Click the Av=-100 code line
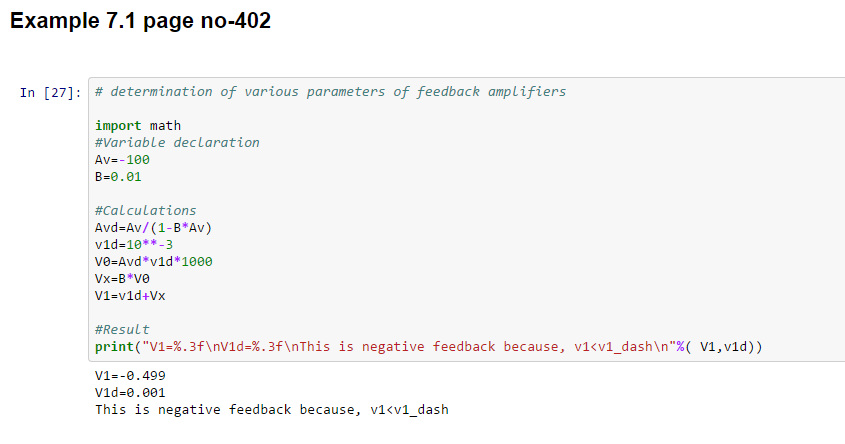Image resolution: width=845 pixels, height=444 pixels. [x=122, y=159]
